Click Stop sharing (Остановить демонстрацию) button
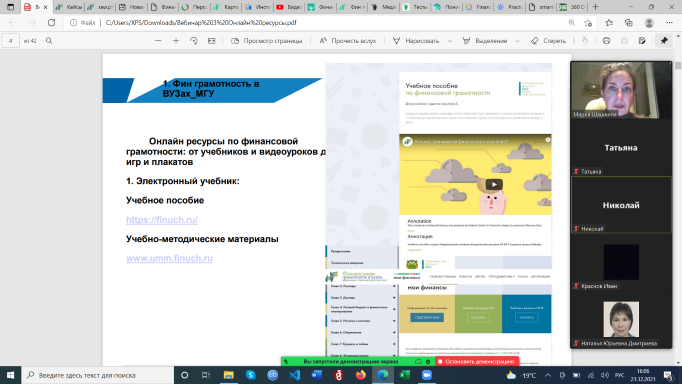The height and width of the screenshot is (384, 682). (x=476, y=361)
